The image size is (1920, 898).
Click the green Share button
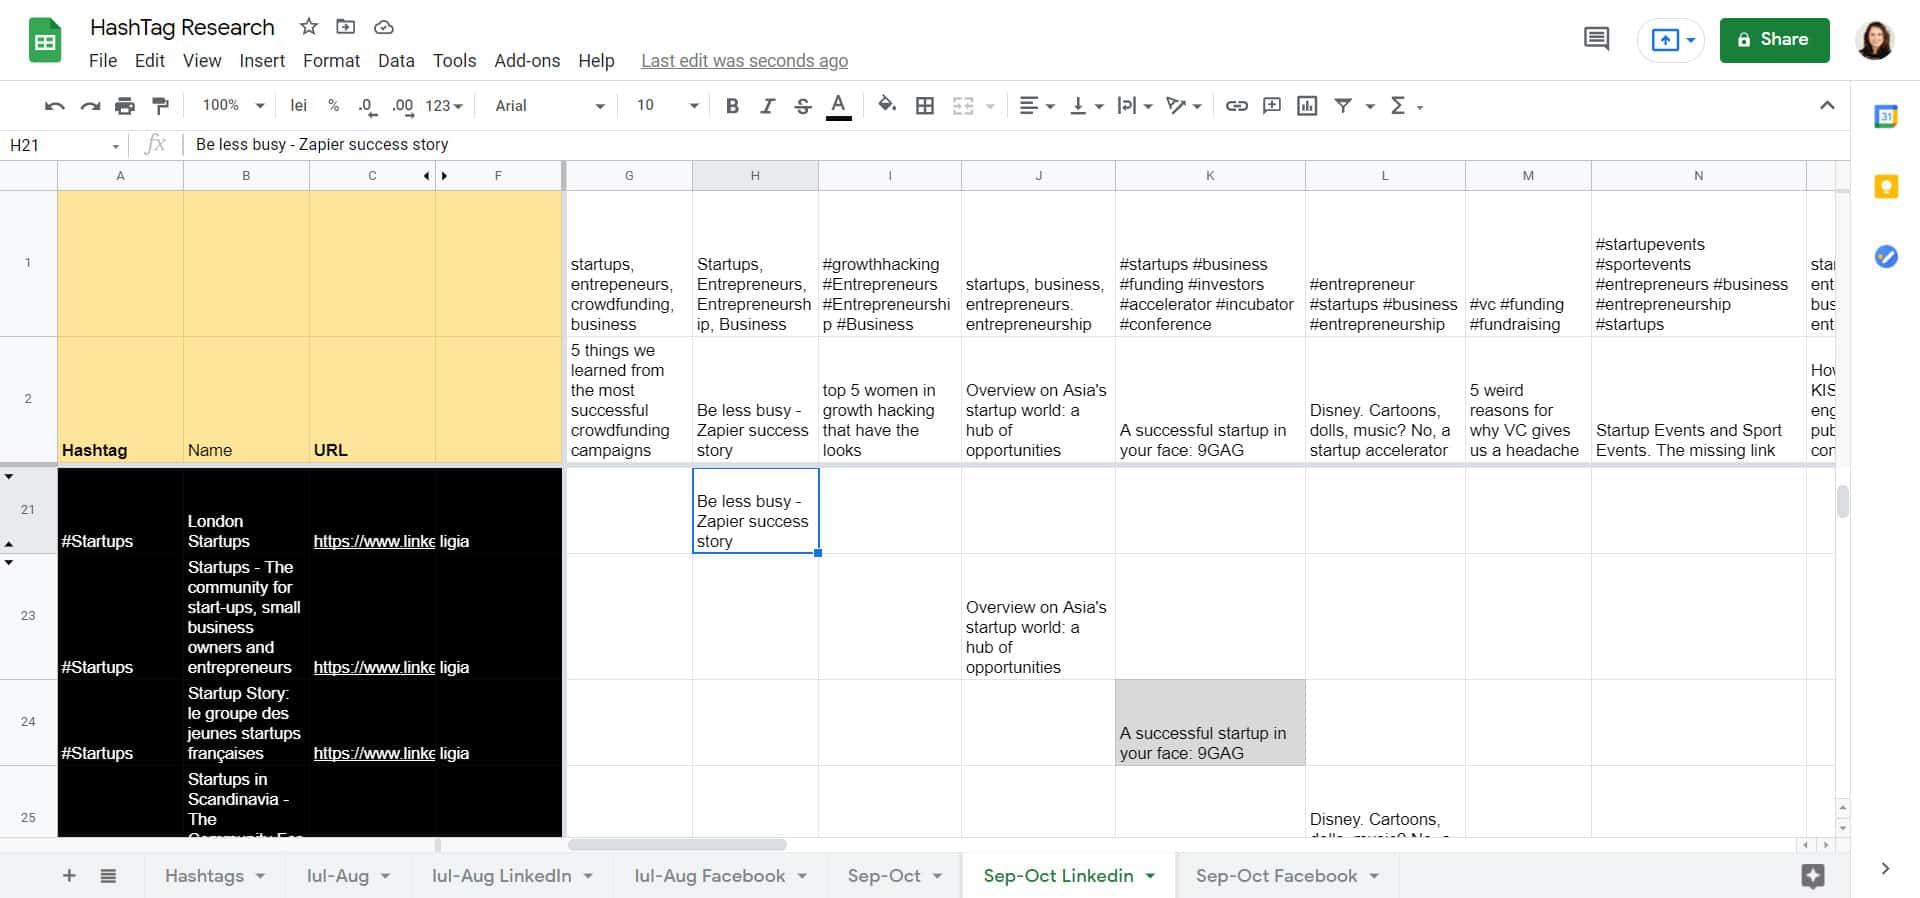(x=1774, y=40)
